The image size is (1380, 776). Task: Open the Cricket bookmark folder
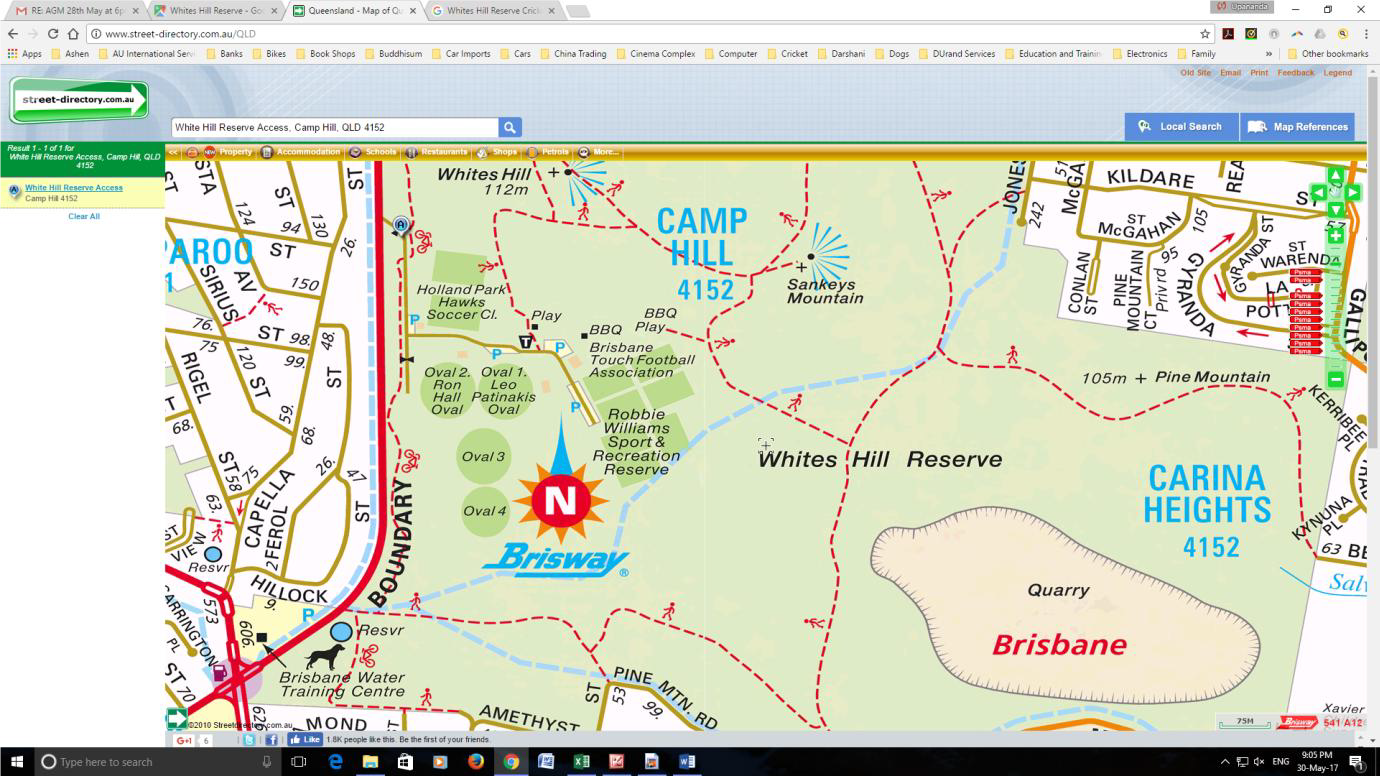coord(788,54)
